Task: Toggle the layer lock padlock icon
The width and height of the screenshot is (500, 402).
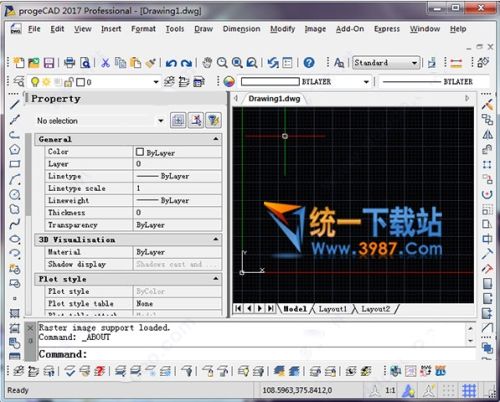Action: 69,82
